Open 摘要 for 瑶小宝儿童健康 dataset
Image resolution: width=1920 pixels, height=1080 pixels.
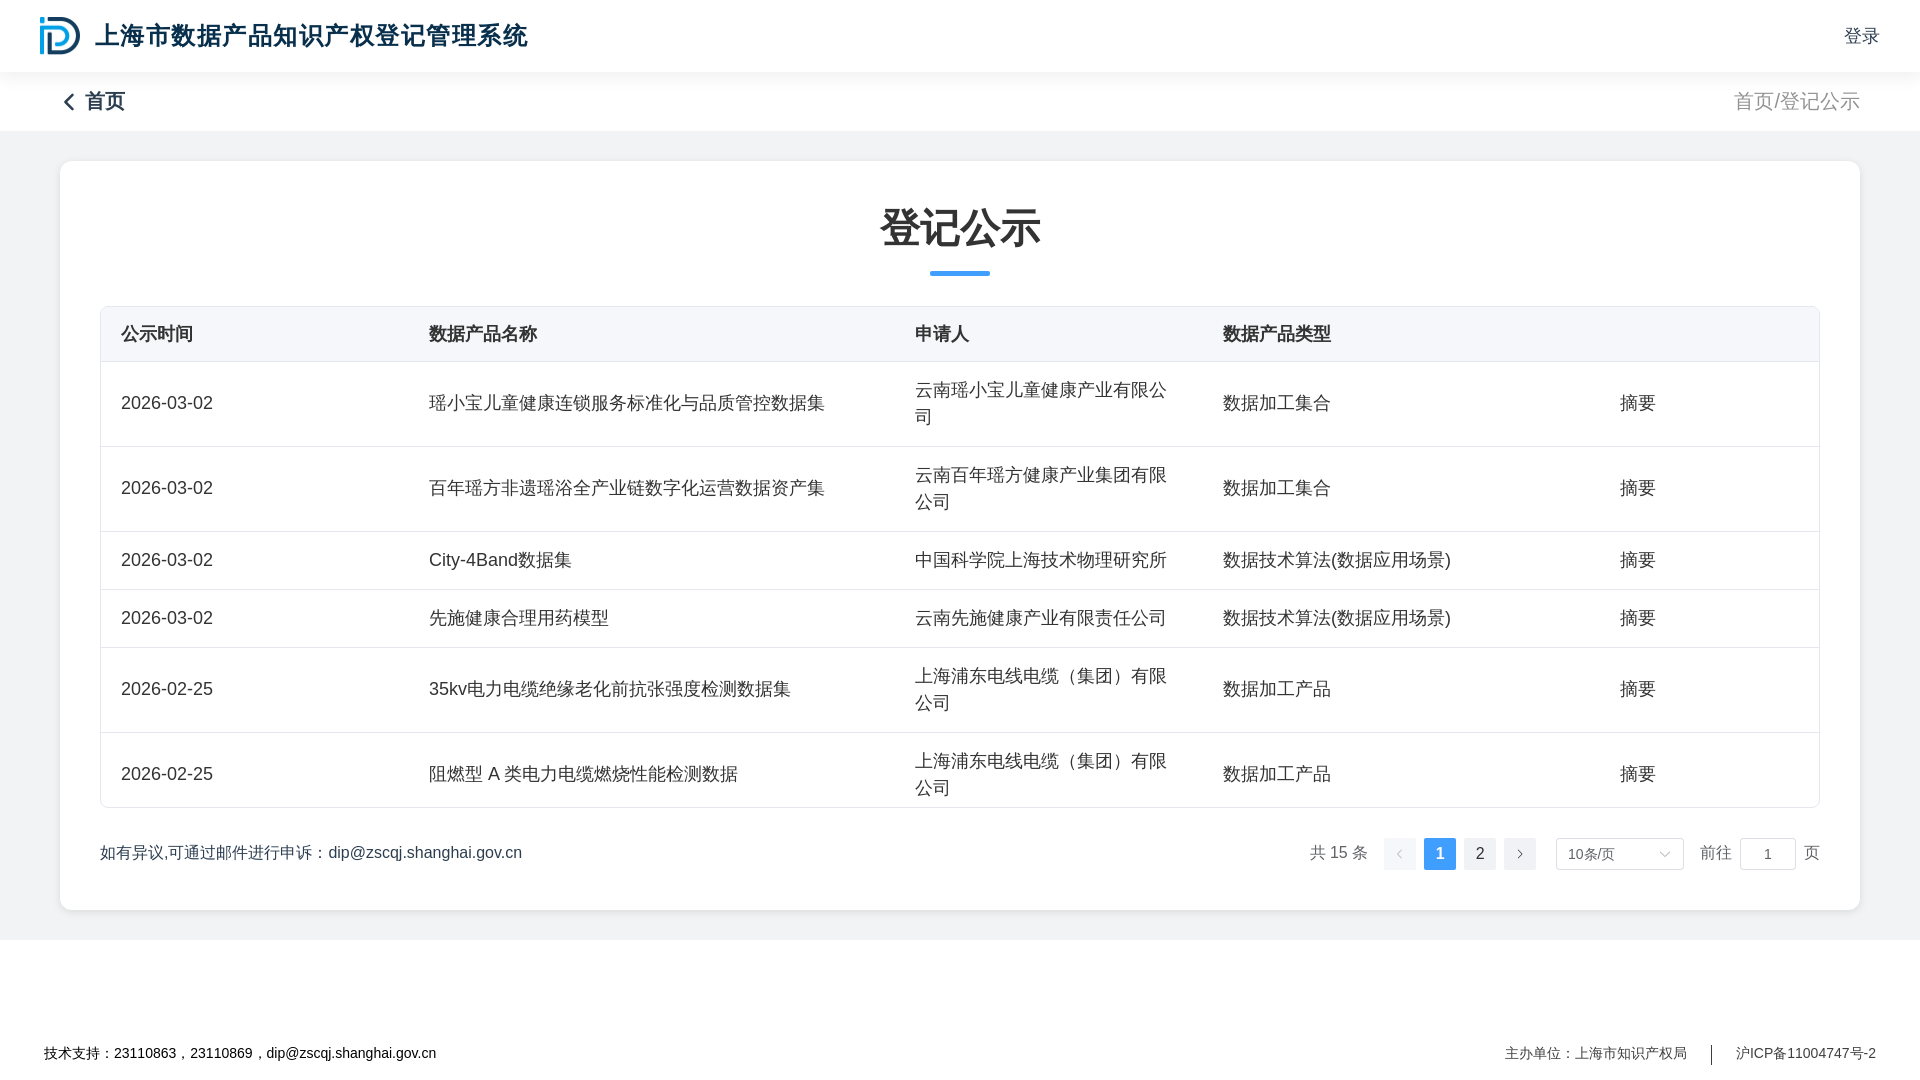click(1637, 403)
